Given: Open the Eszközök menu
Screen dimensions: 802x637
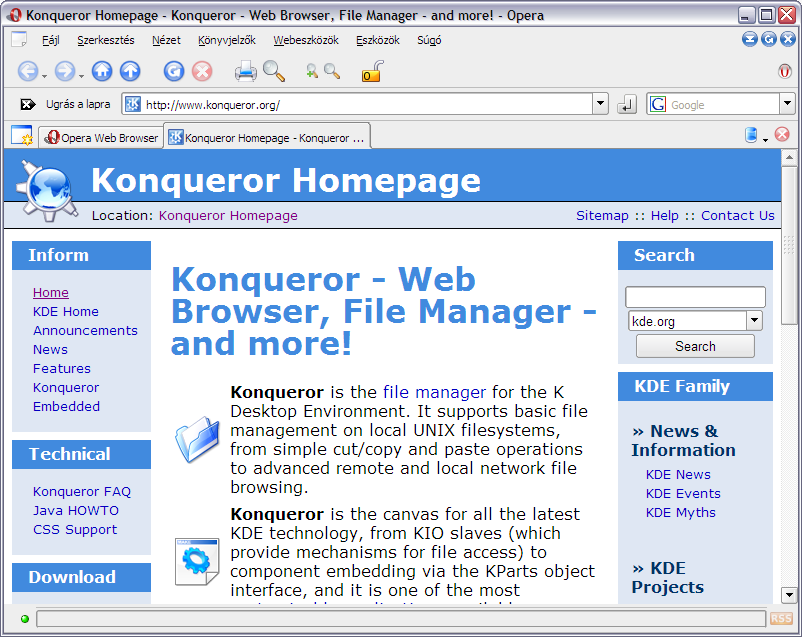Looking at the screenshot, I should [x=378, y=40].
